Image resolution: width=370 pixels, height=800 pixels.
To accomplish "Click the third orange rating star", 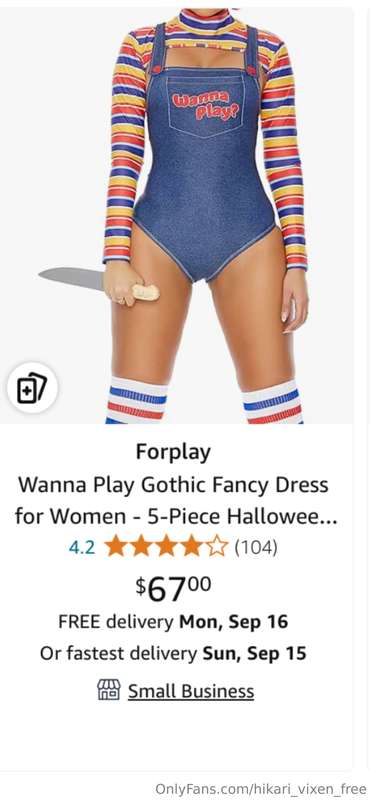I will point(166,547).
